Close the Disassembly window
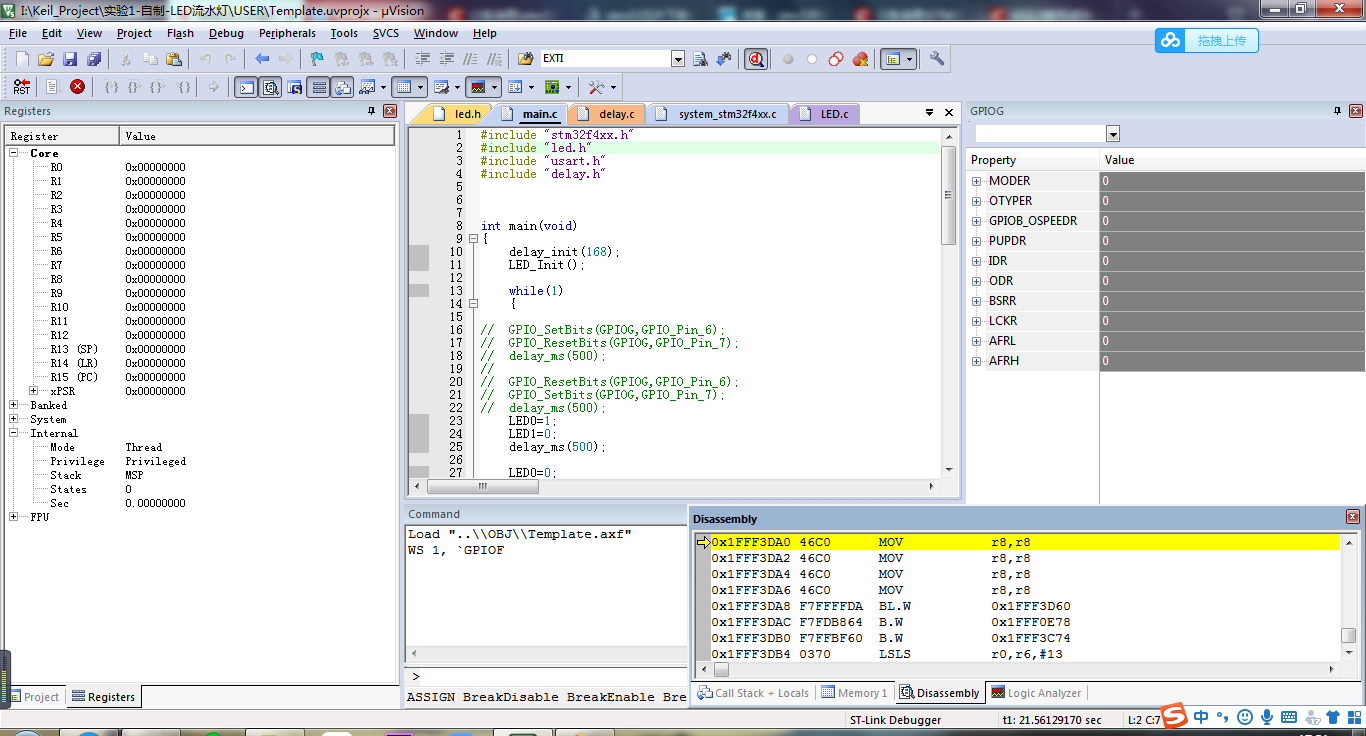Screen dimensions: 1366x736 click(x=1352, y=517)
